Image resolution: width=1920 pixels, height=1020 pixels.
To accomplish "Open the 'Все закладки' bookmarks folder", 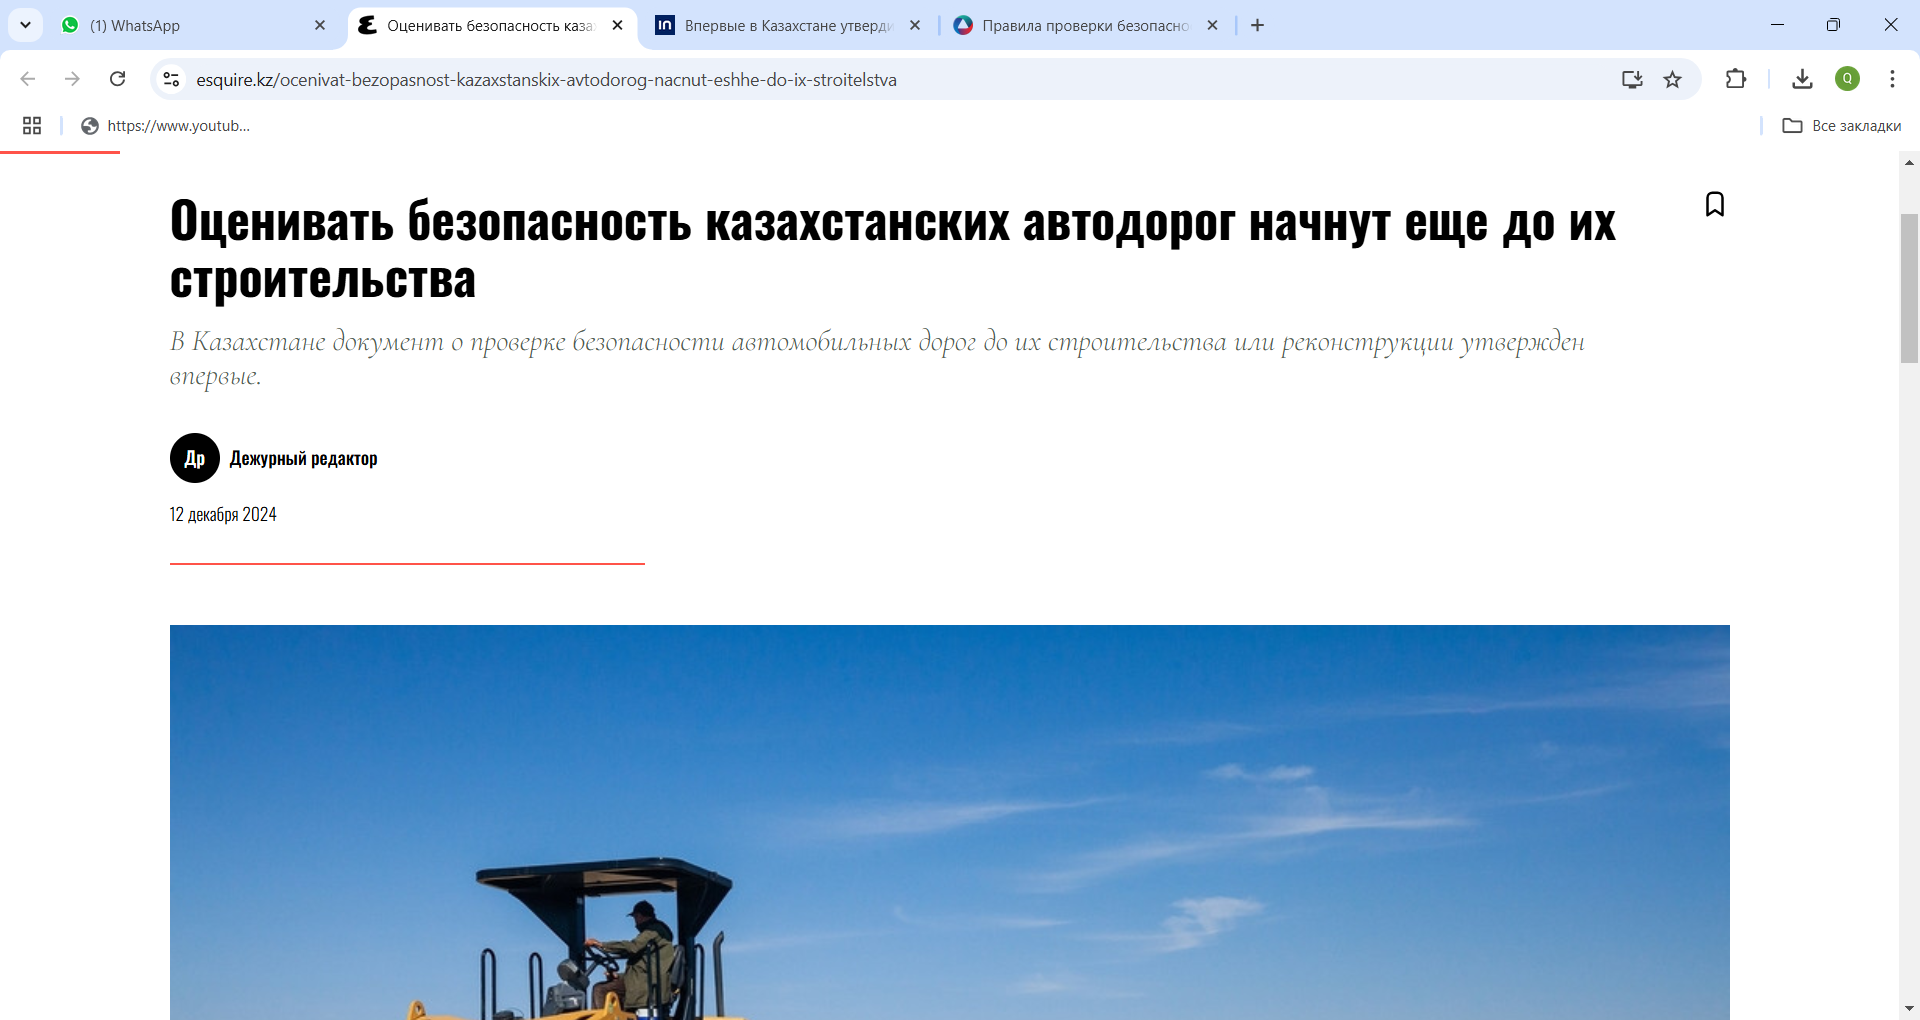I will click(1842, 125).
